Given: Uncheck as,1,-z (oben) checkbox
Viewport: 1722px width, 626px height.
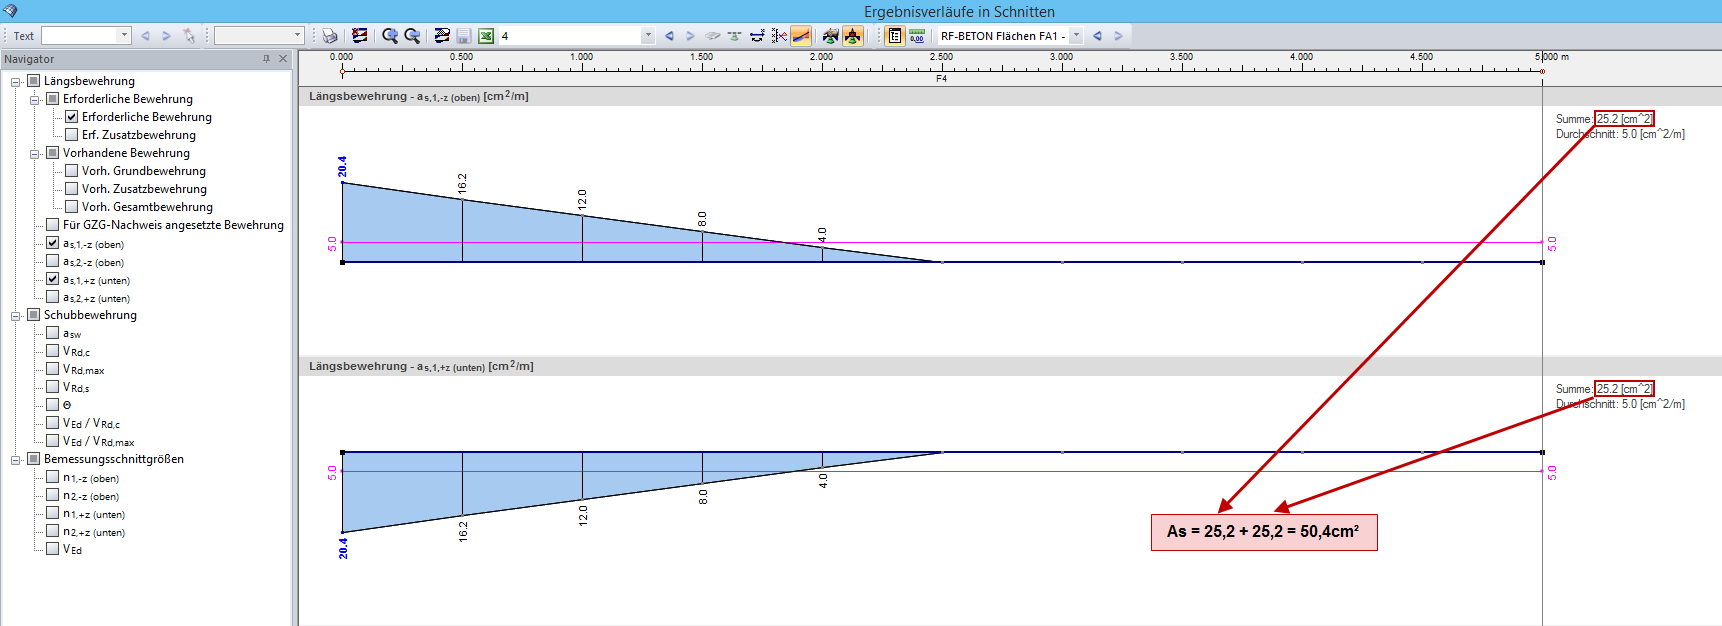Looking at the screenshot, I should 53,243.
